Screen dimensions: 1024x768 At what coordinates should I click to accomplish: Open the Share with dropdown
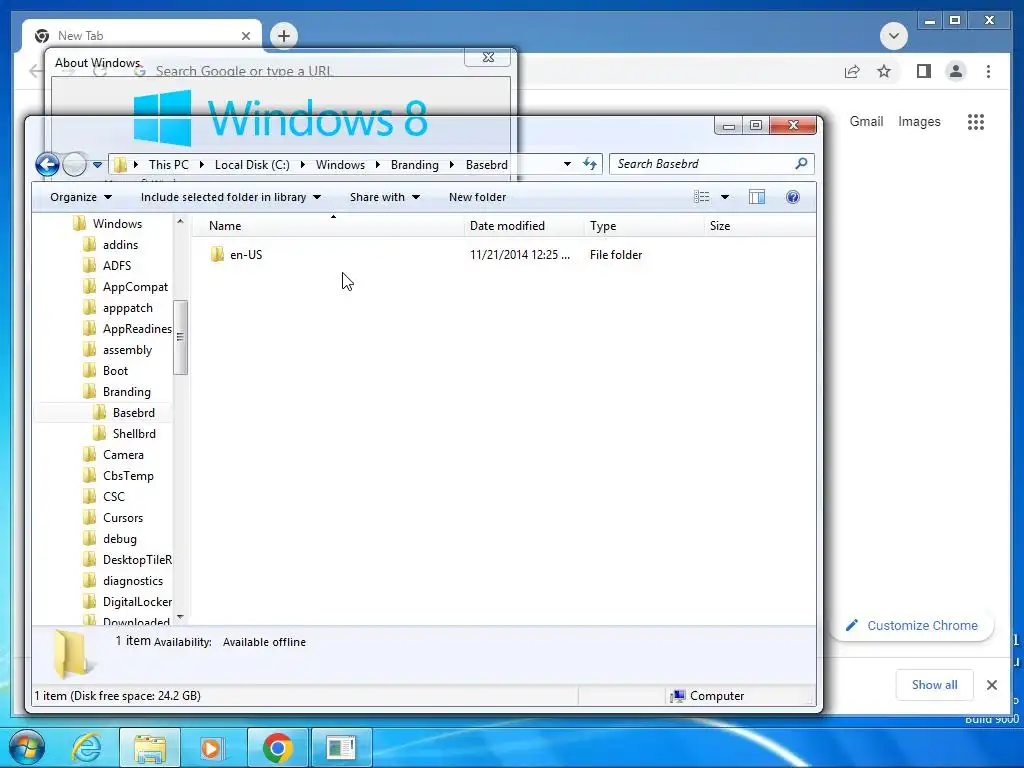point(385,197)
